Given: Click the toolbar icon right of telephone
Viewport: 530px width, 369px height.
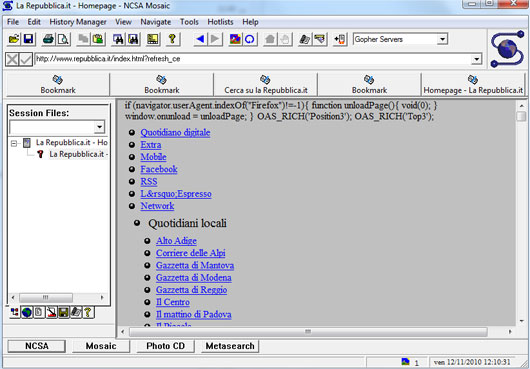Looking at the screenshot, I should (x=319, y=39).
